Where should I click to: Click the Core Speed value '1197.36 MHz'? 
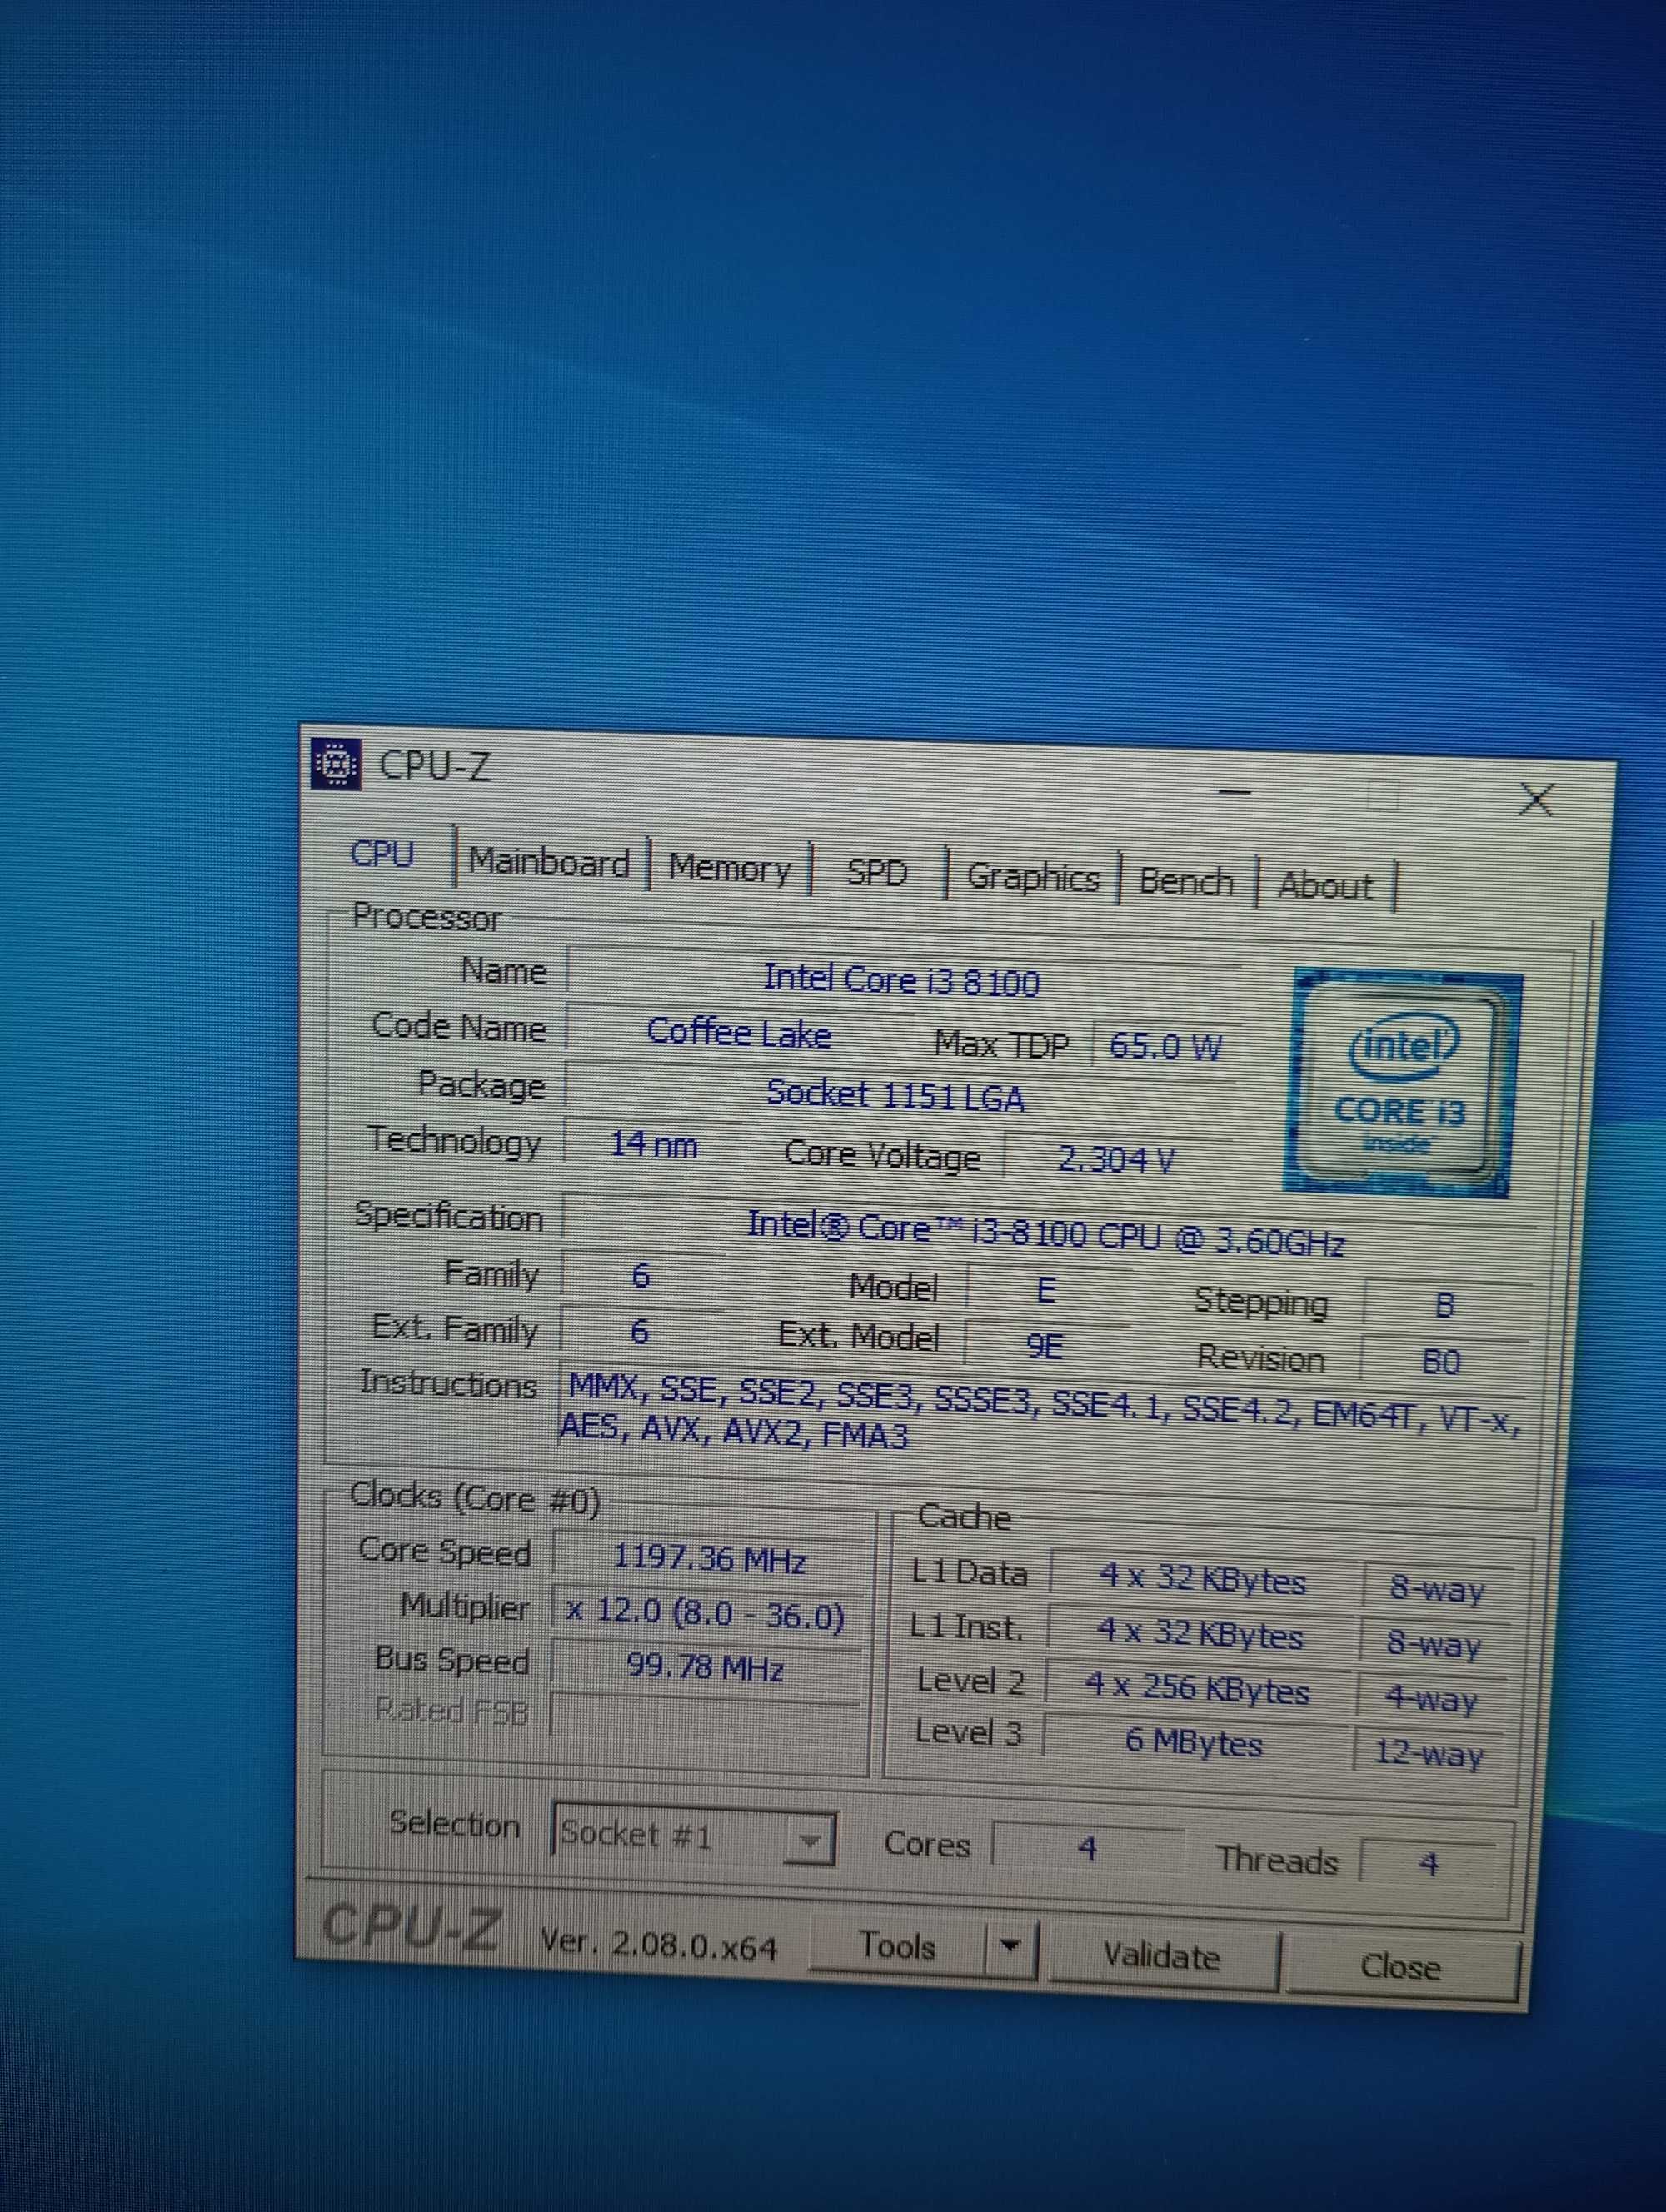708,1559
